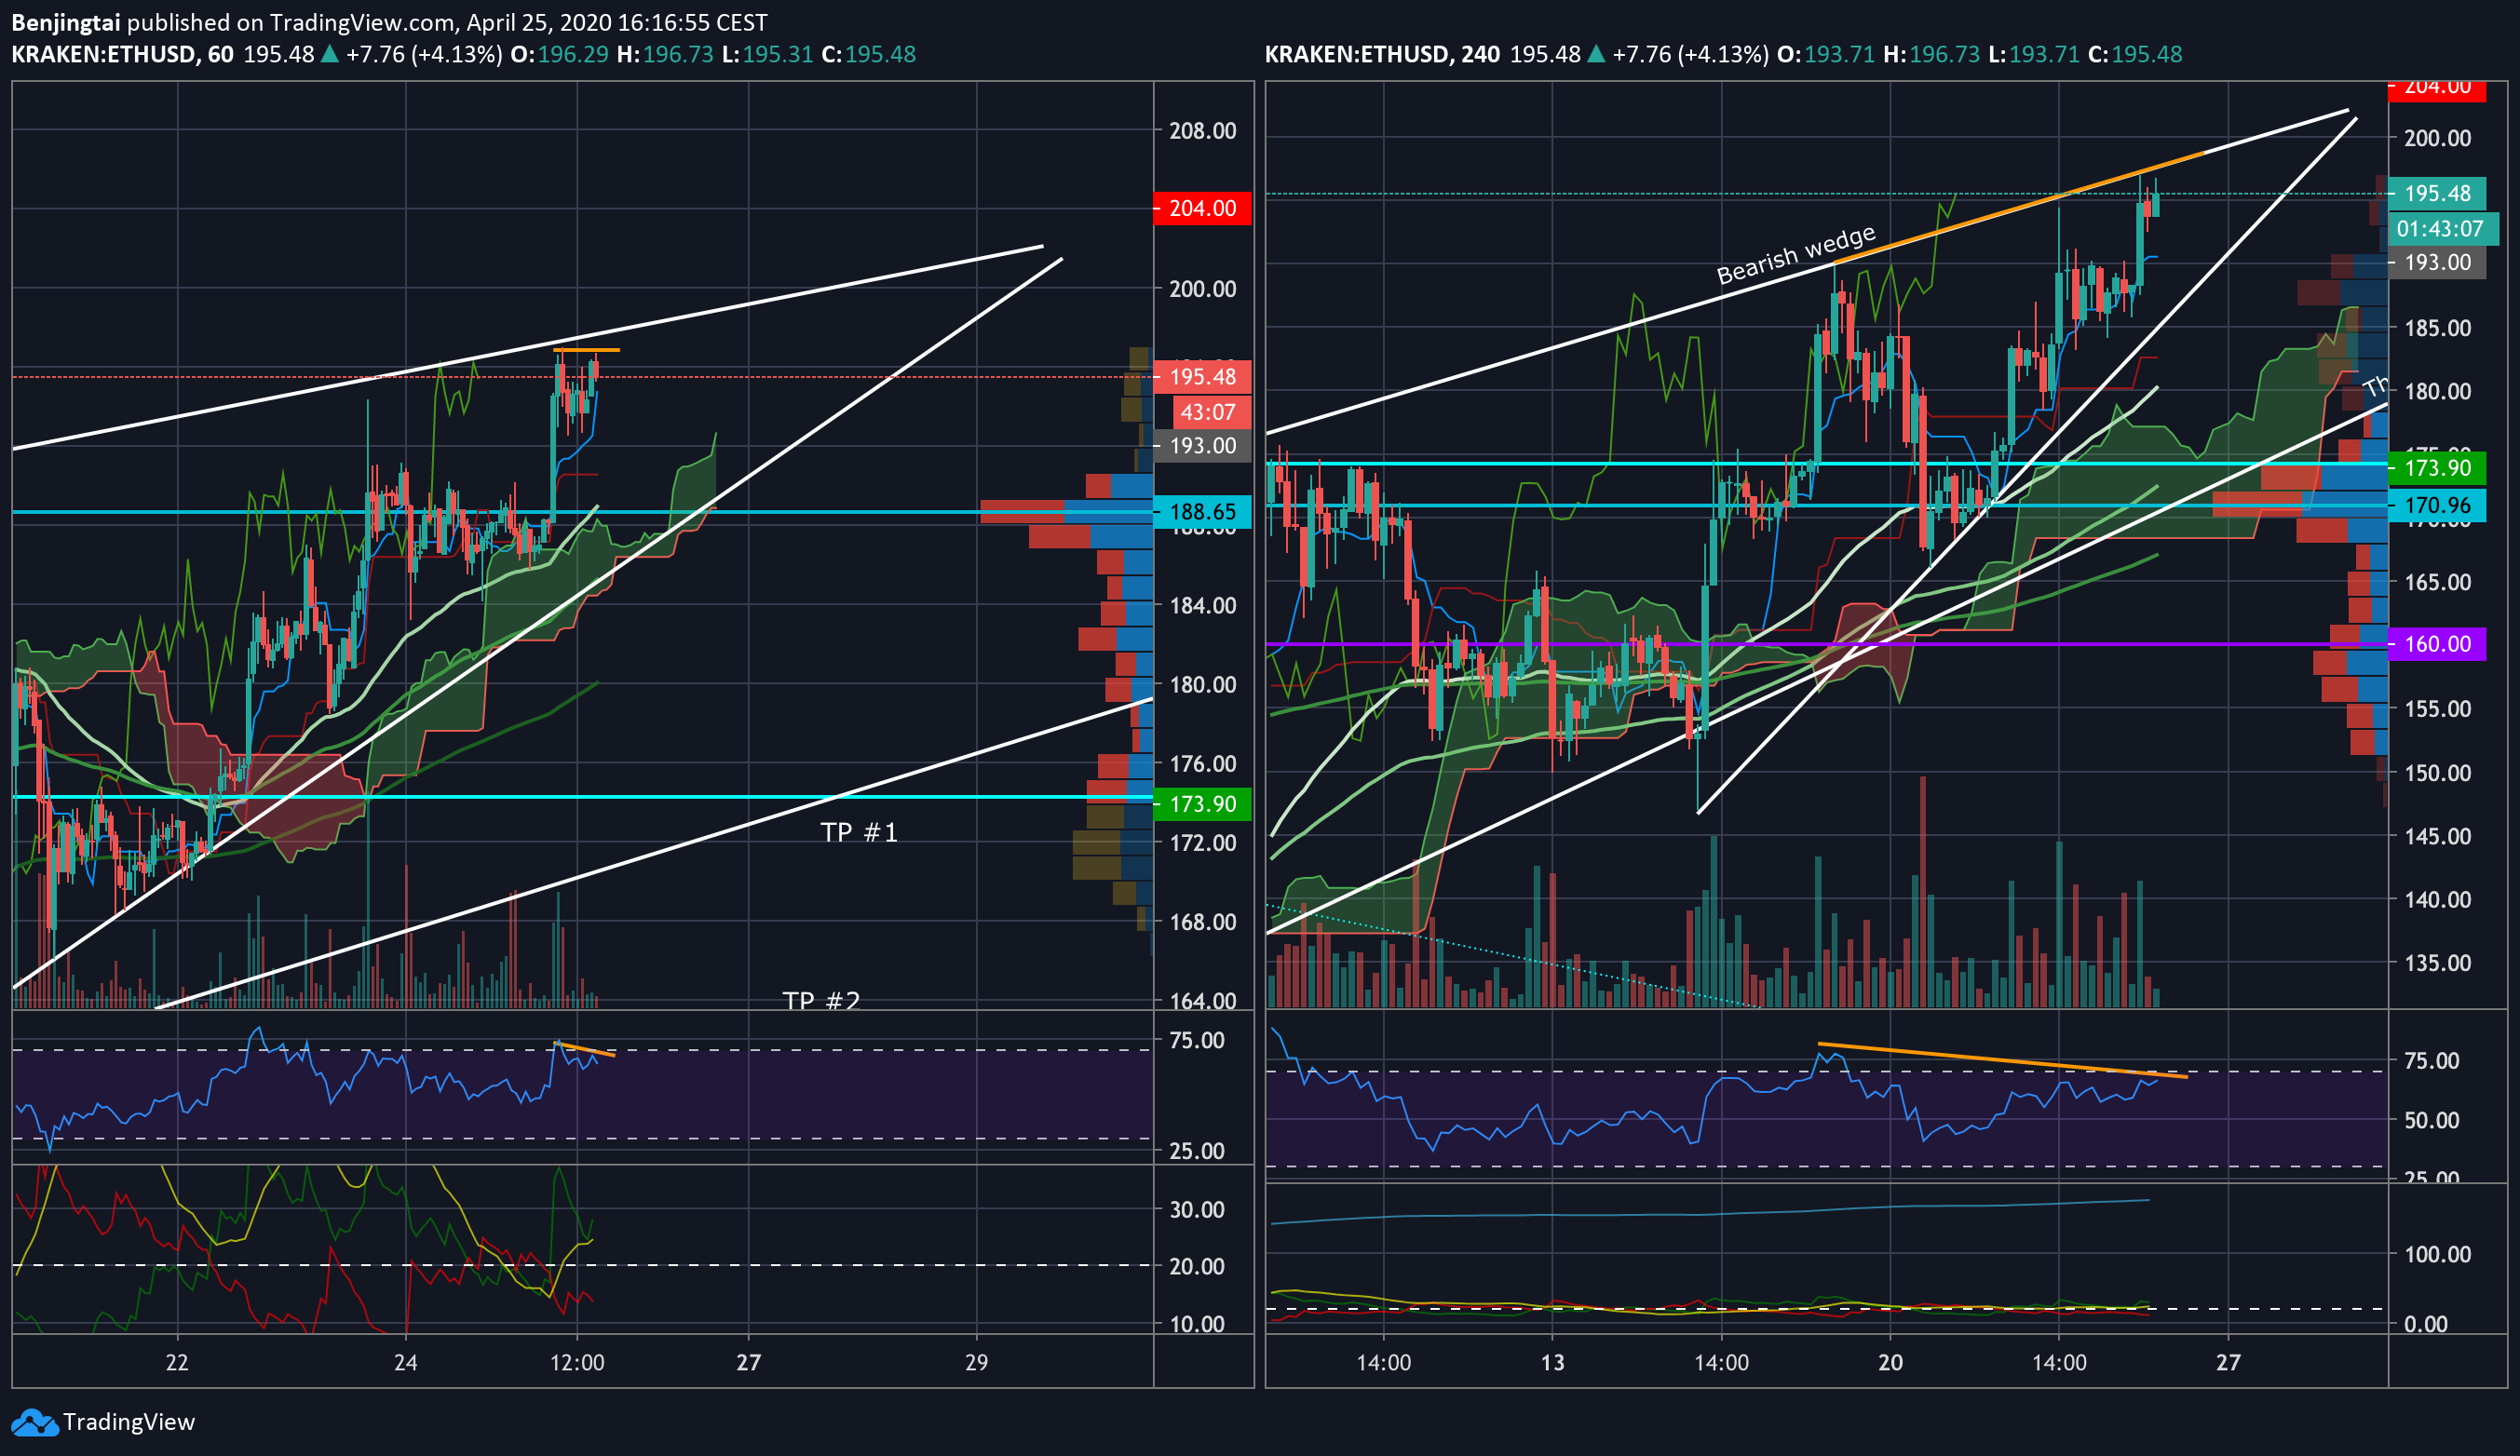Screen dimensions: 2520x1456
Task: Click the 195.48 current price label on left chart
Action: [x=1202, y=377]
